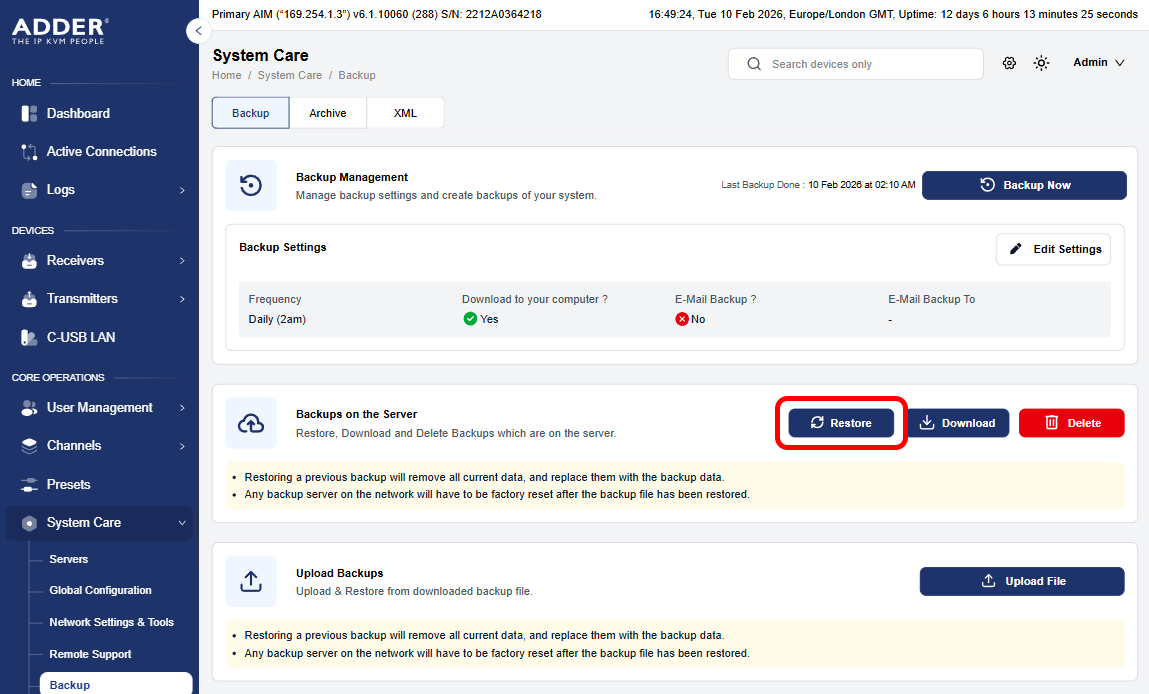Open Network Settings & Tools
Viewport: 1149px width, 694px height.
[111, 622]
